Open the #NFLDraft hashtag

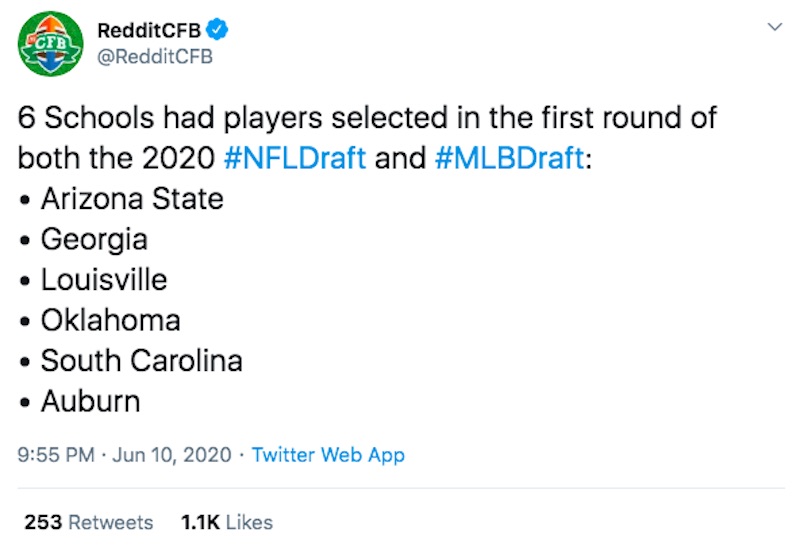(295, 158)
